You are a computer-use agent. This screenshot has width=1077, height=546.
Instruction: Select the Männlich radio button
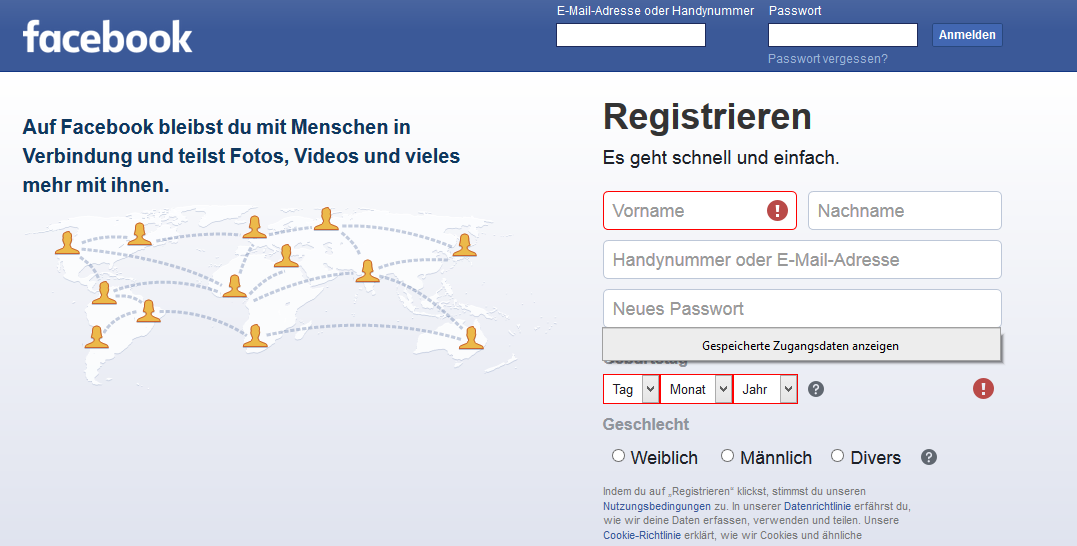point(727,456)
